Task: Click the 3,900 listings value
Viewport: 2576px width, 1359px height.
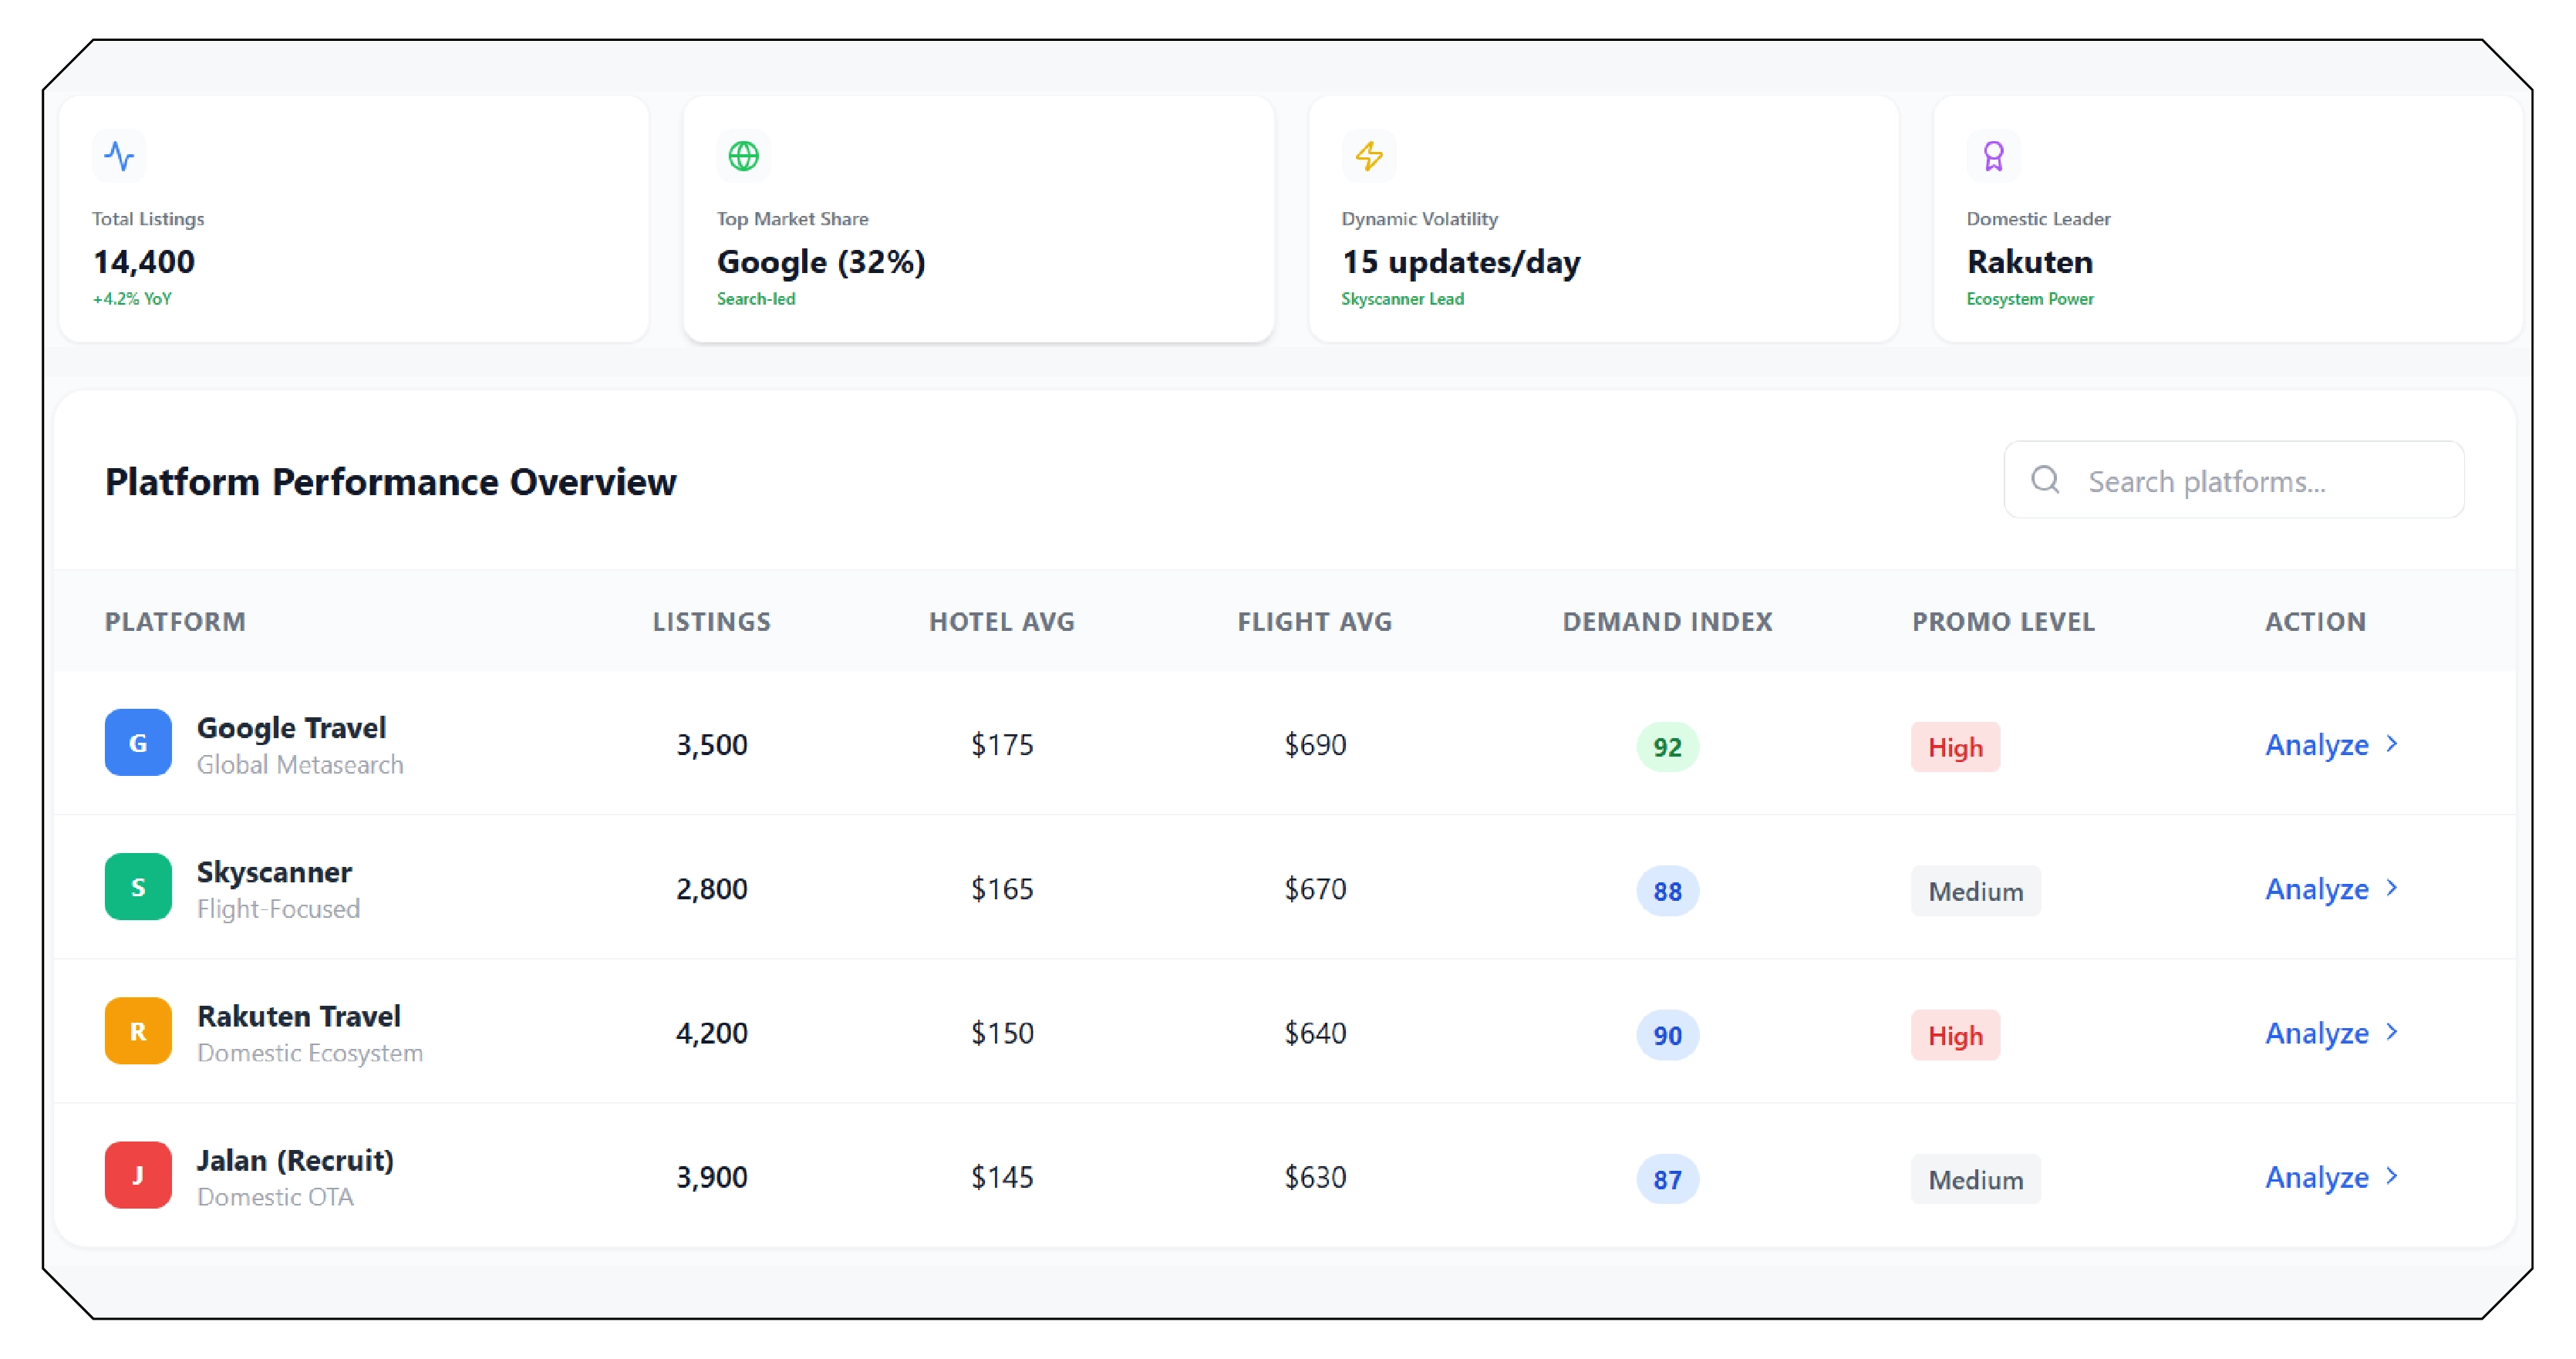Action: coord(712,1177)
